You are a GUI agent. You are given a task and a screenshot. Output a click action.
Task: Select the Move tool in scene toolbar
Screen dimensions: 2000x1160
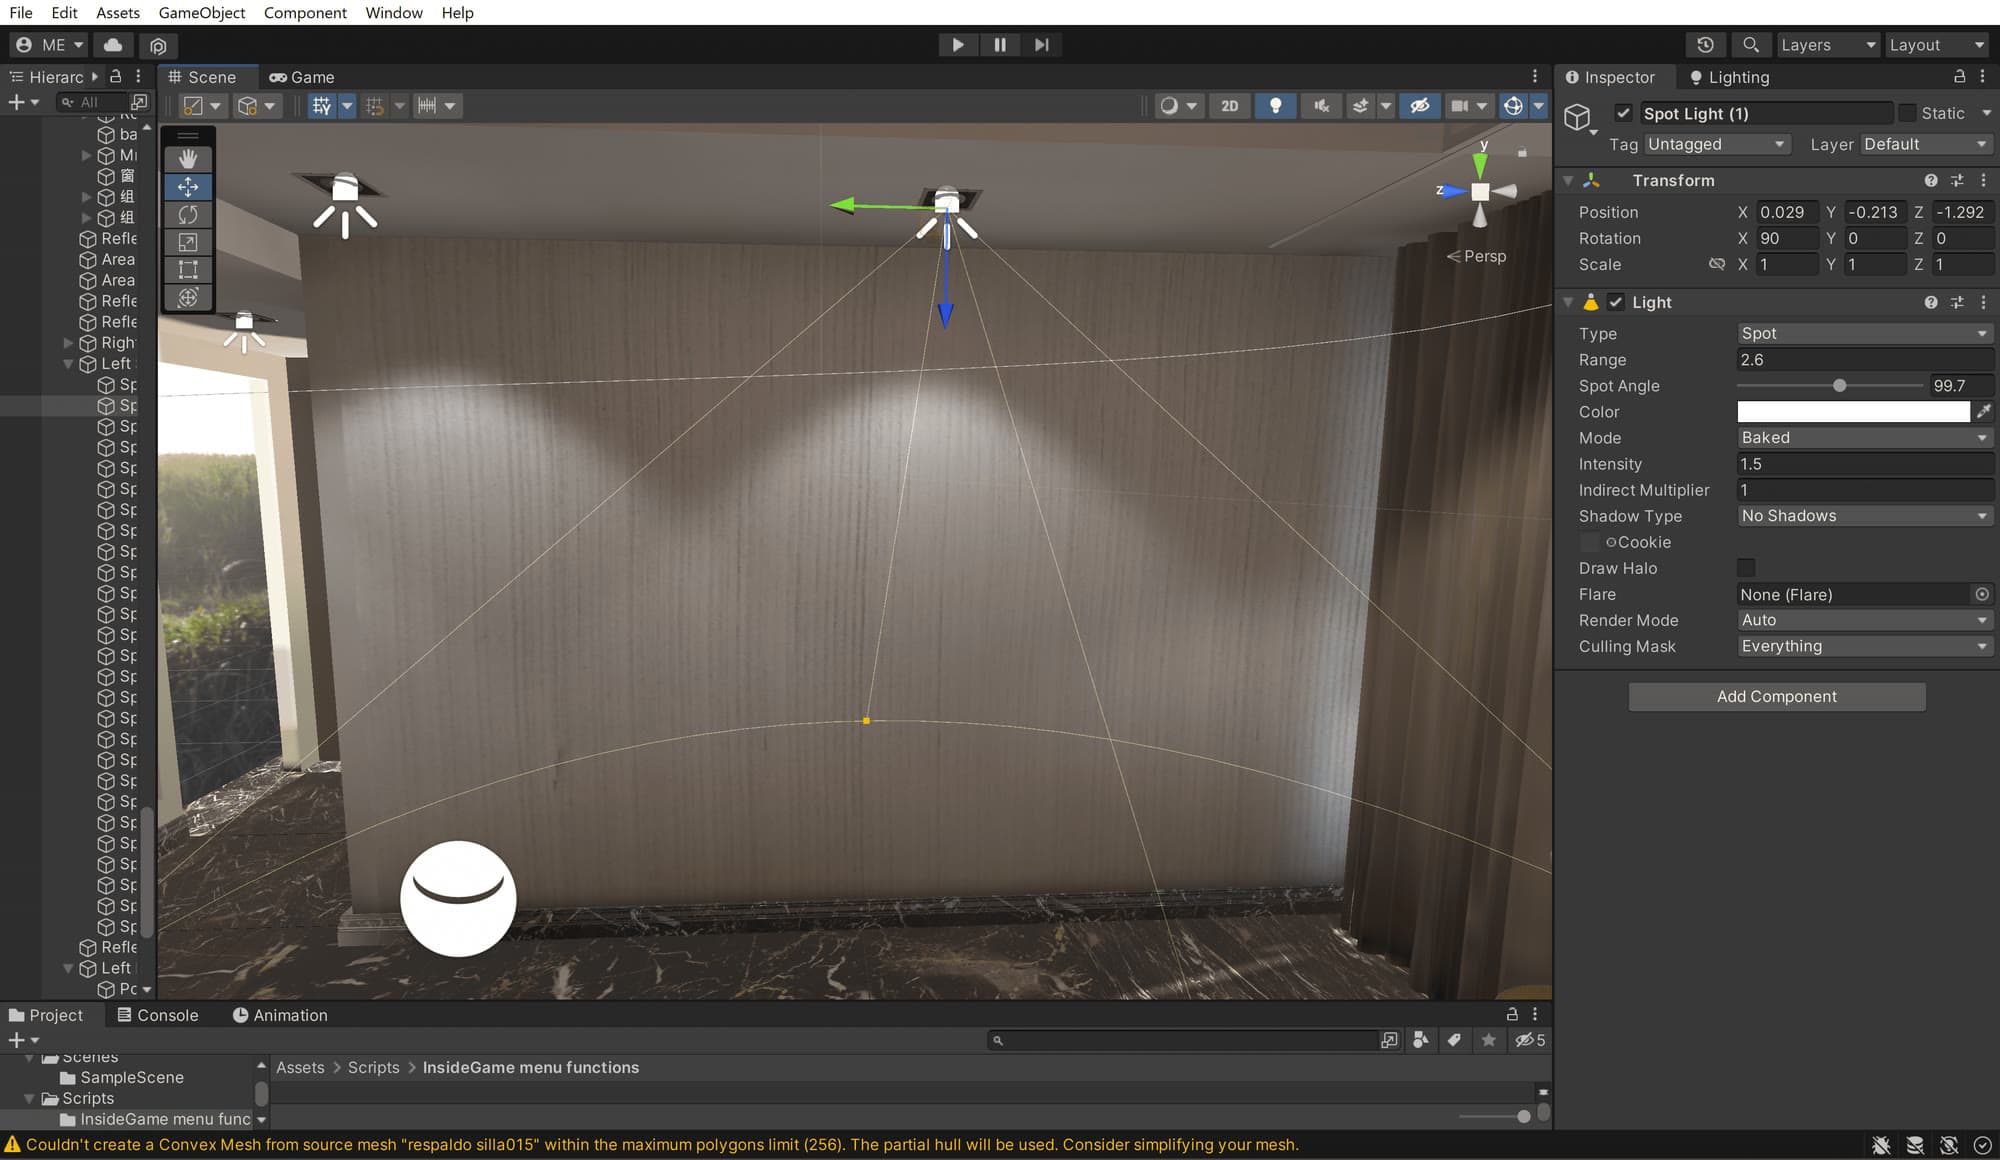188,187
